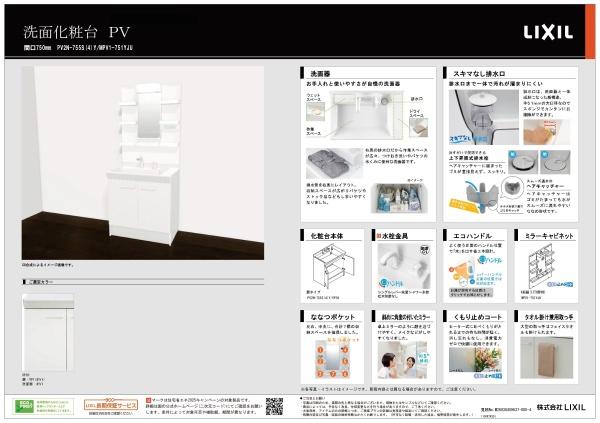The height and width of the screenshot is (423, 600).
Task: Click the ななつポケット heading
Action: pos(333,317)
